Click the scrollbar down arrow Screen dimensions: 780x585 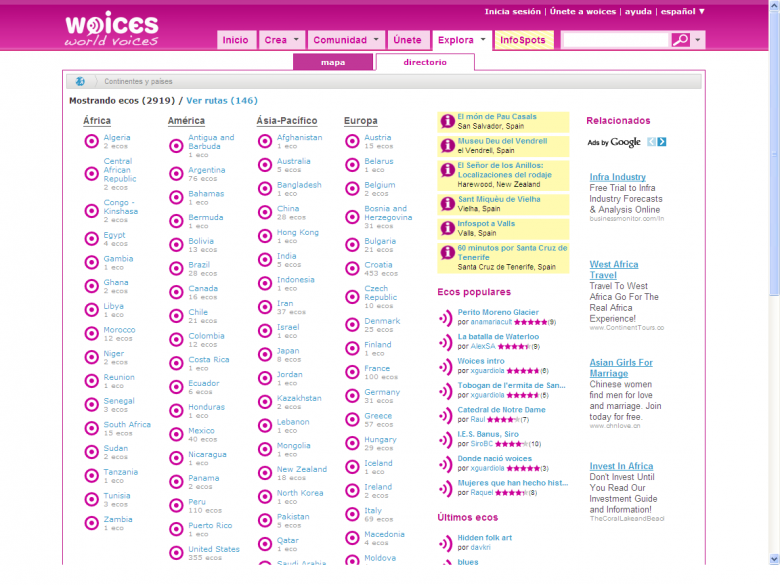[x=774, y=559]
